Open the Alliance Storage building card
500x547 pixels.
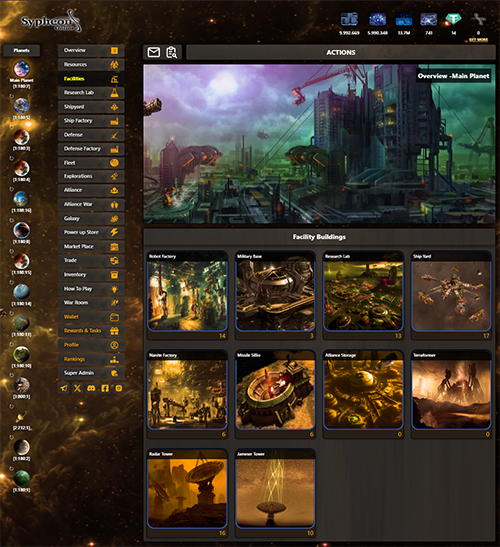tap(363, 394)
